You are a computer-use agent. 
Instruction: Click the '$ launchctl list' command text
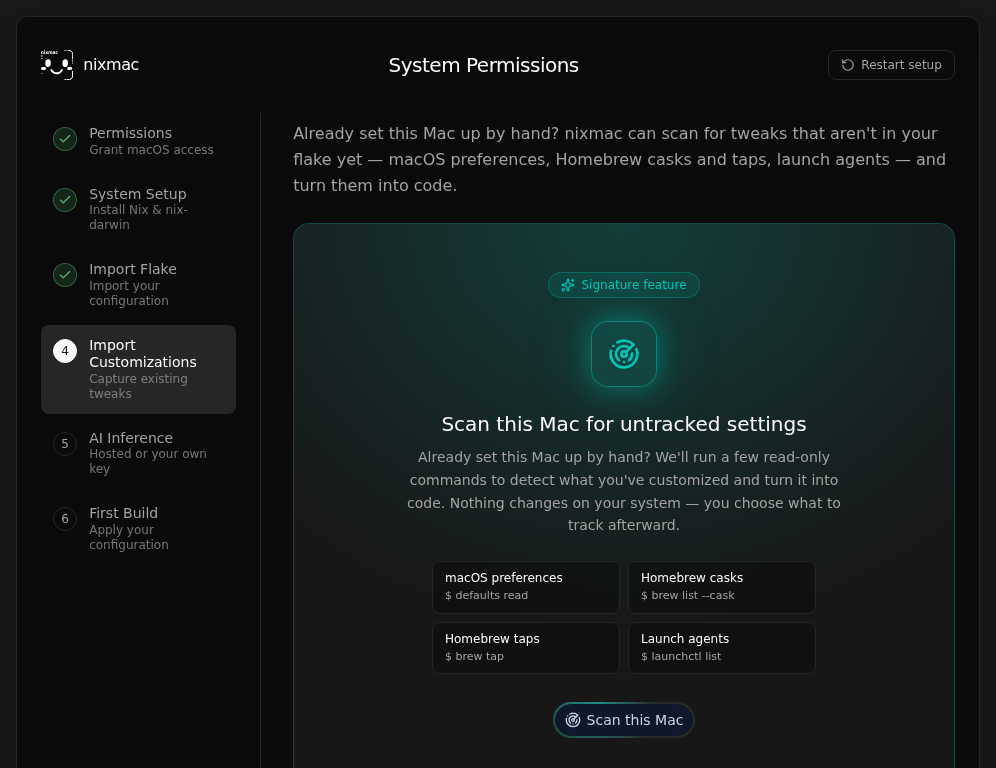pyautogui.click(x=681, y=656)
